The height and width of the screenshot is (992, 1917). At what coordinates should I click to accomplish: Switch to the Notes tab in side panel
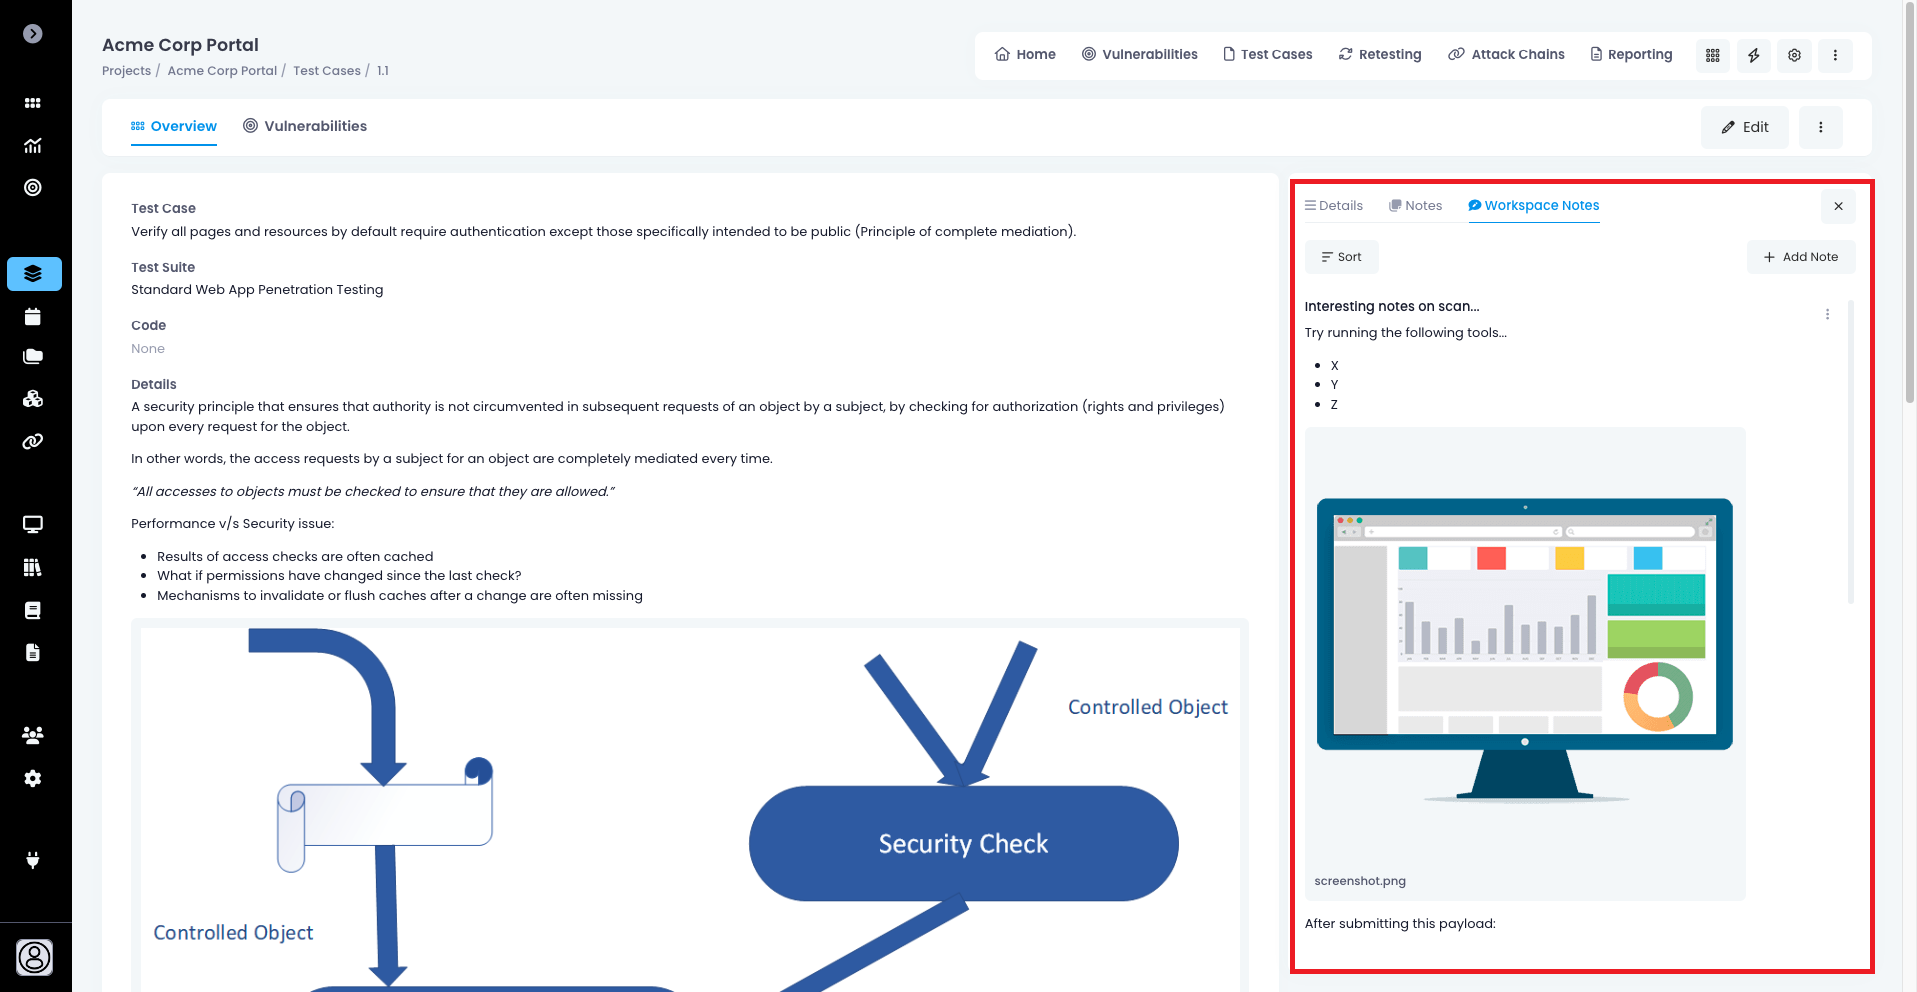(1415, 206)
